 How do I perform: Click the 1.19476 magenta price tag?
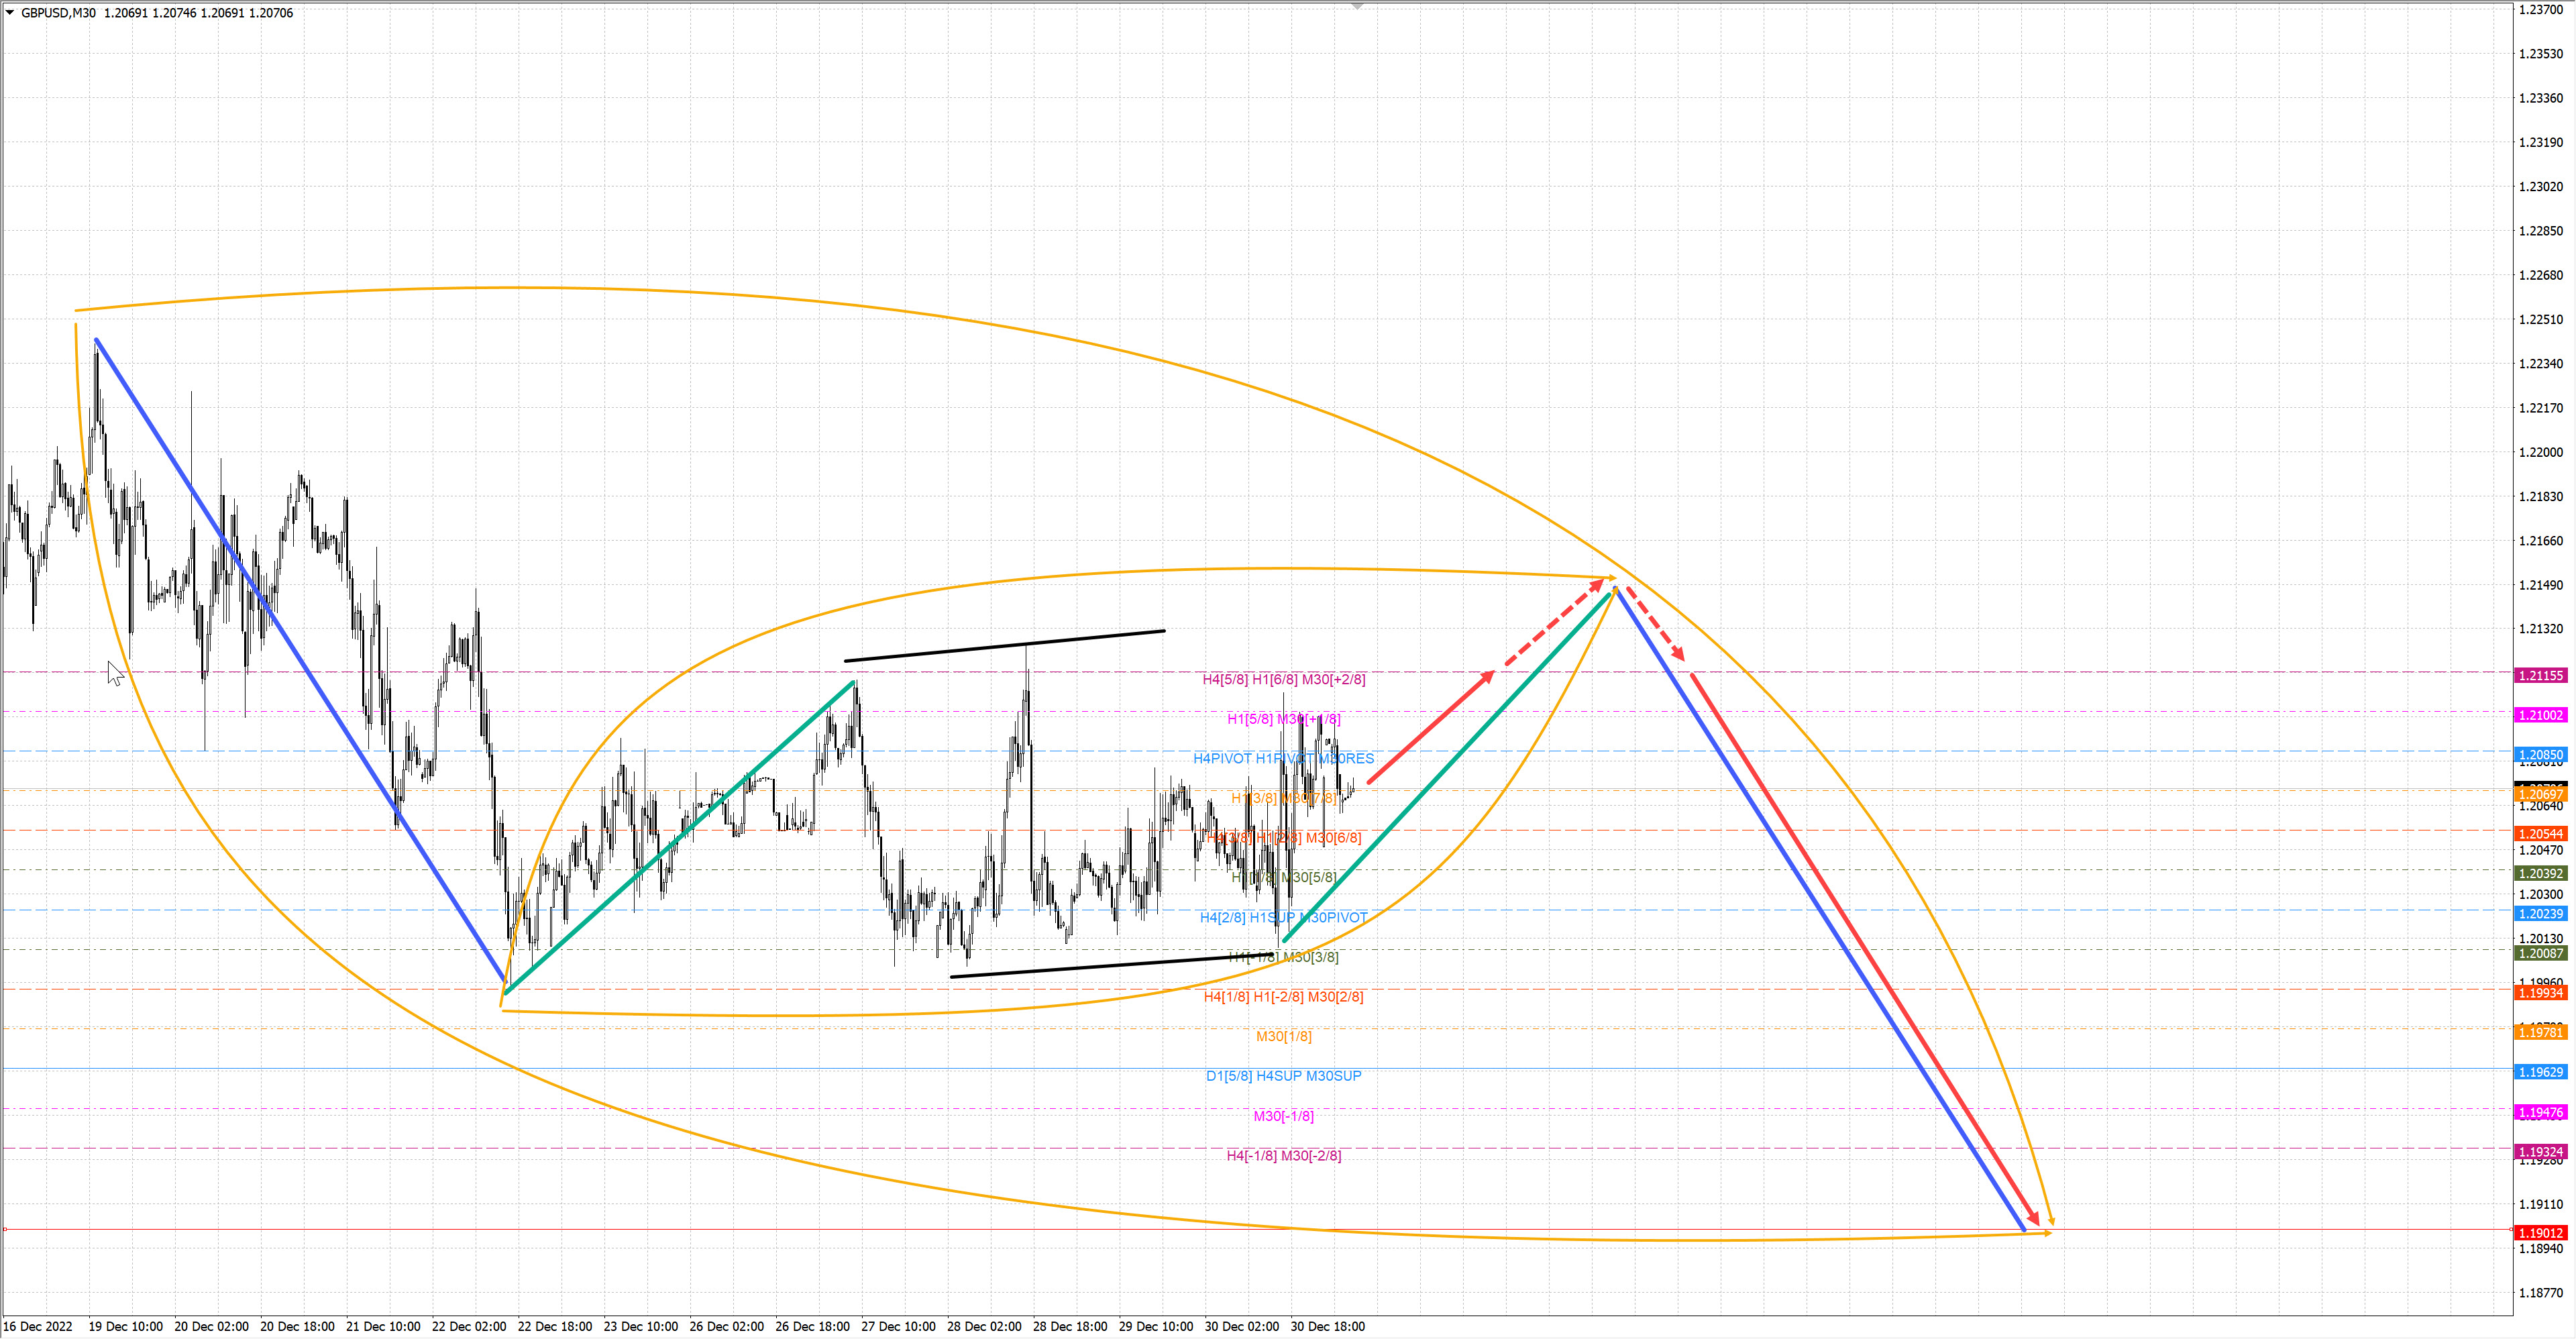(2540, 1112)
